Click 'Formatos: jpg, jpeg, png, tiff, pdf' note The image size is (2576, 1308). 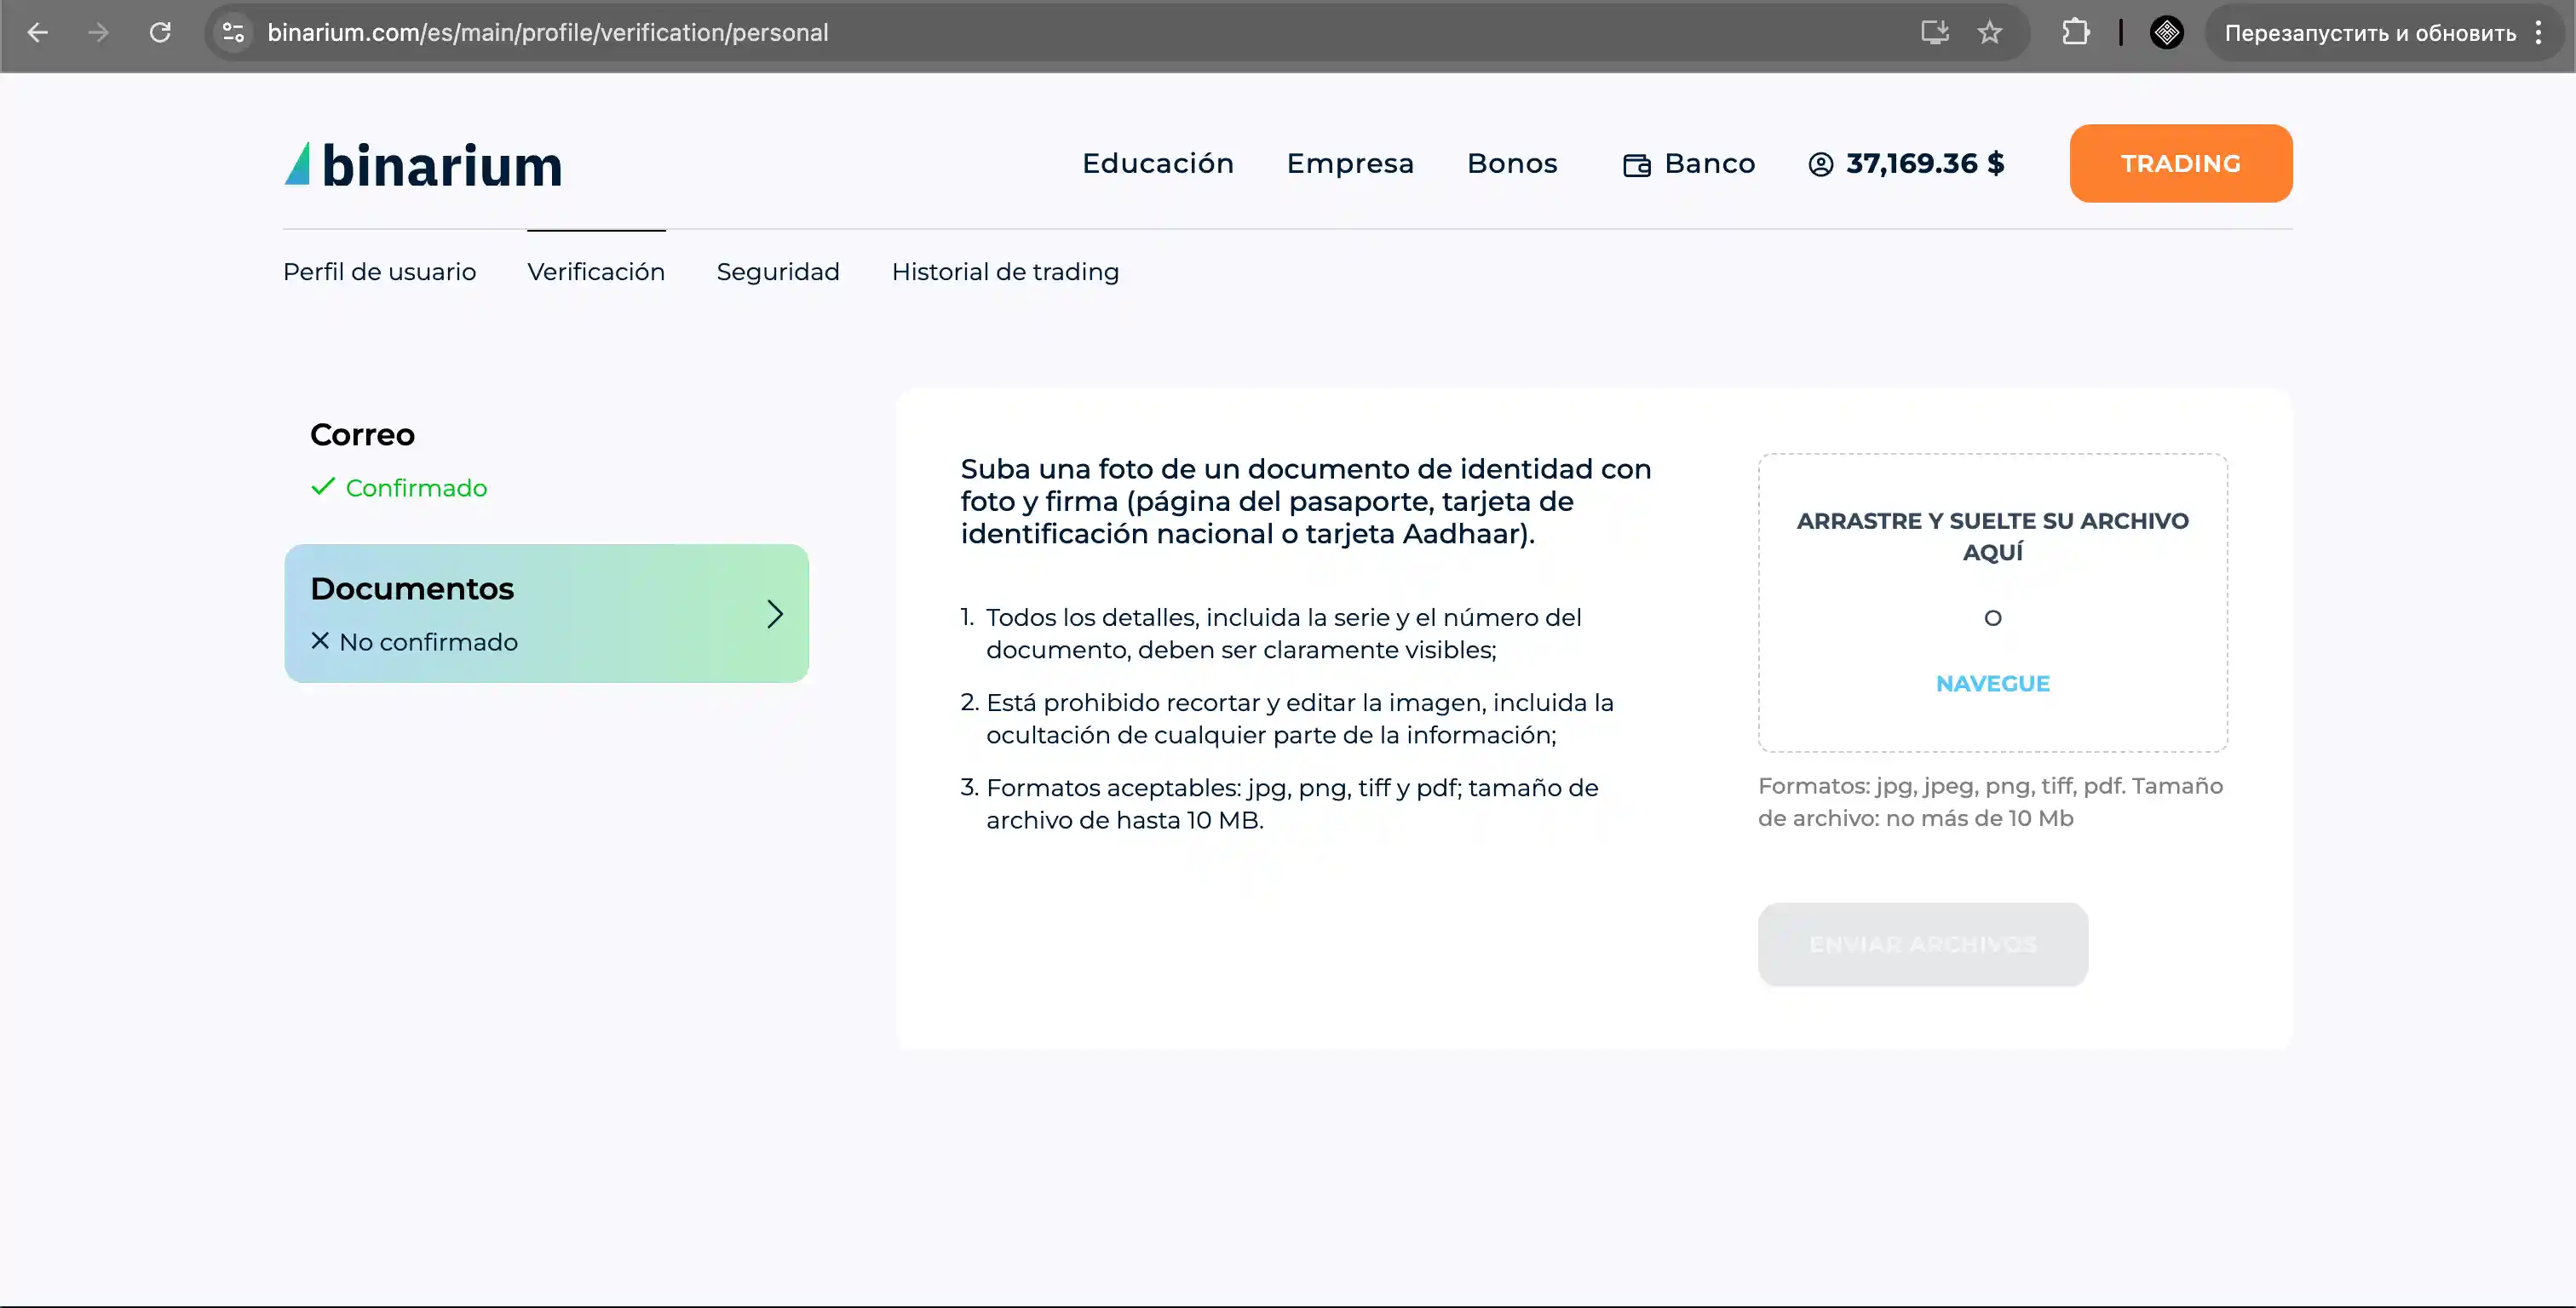point(1990,802)
